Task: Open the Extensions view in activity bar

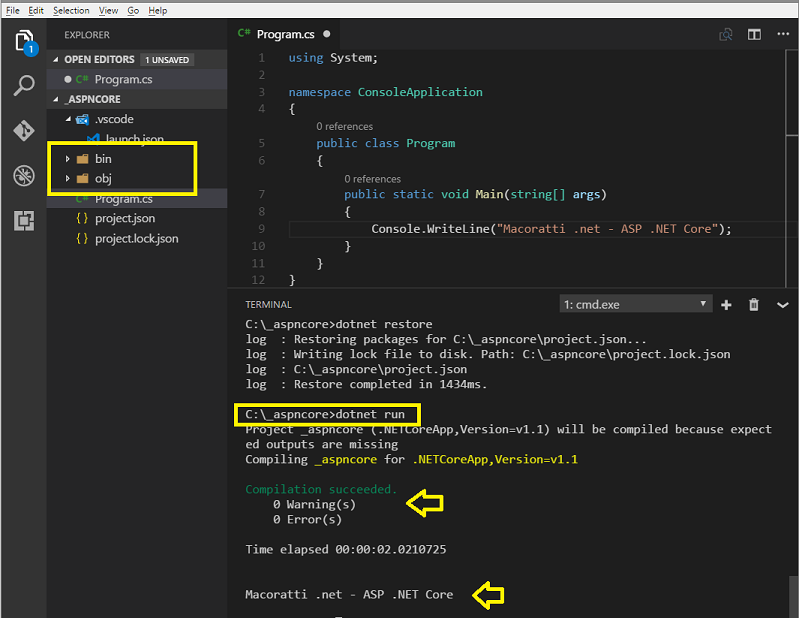Action: pos(24,221)
